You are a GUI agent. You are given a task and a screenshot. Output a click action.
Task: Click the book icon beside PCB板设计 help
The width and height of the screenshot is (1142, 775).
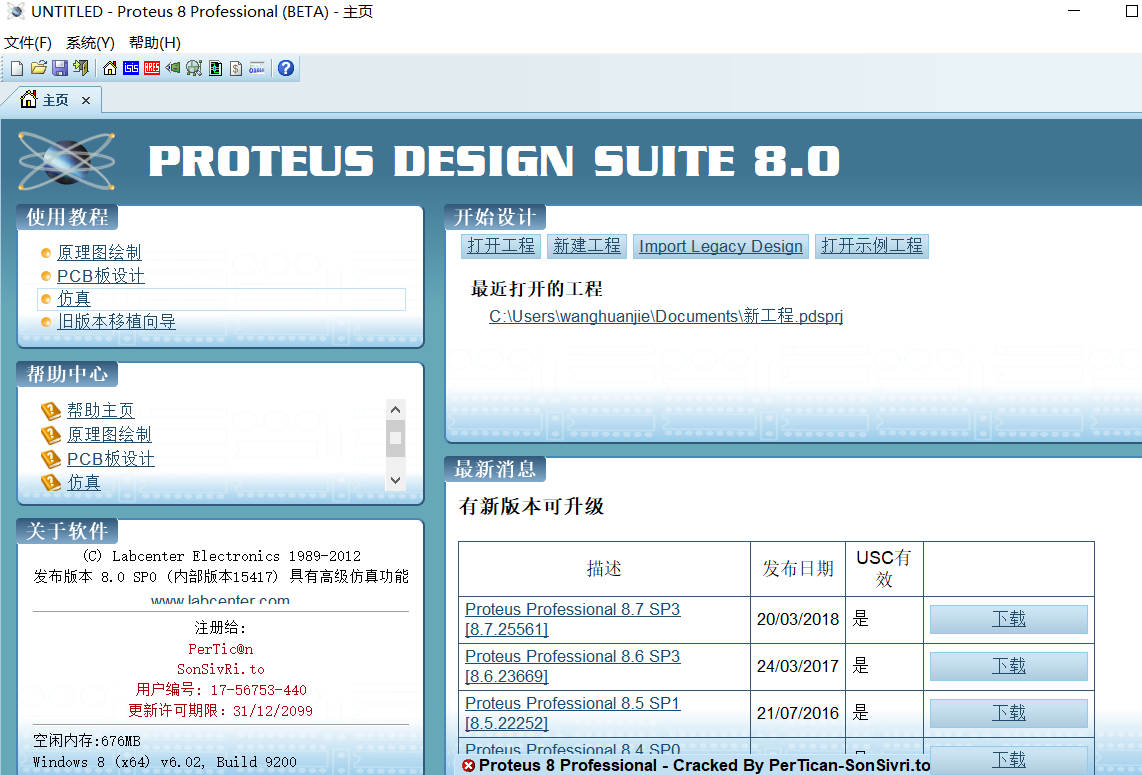click(x=50, y=459)
